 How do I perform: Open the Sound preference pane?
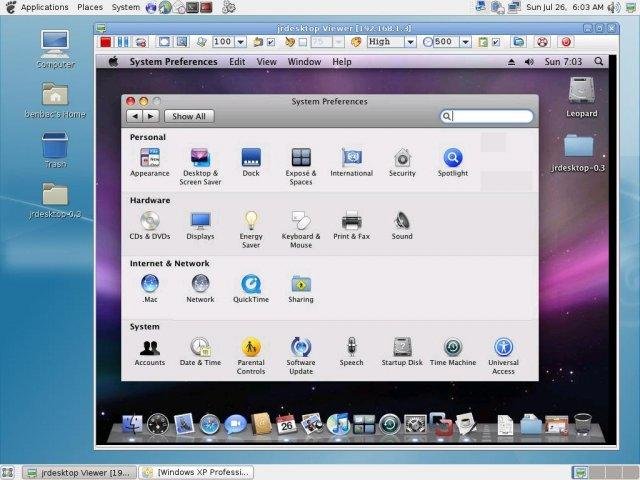point(402,226)
